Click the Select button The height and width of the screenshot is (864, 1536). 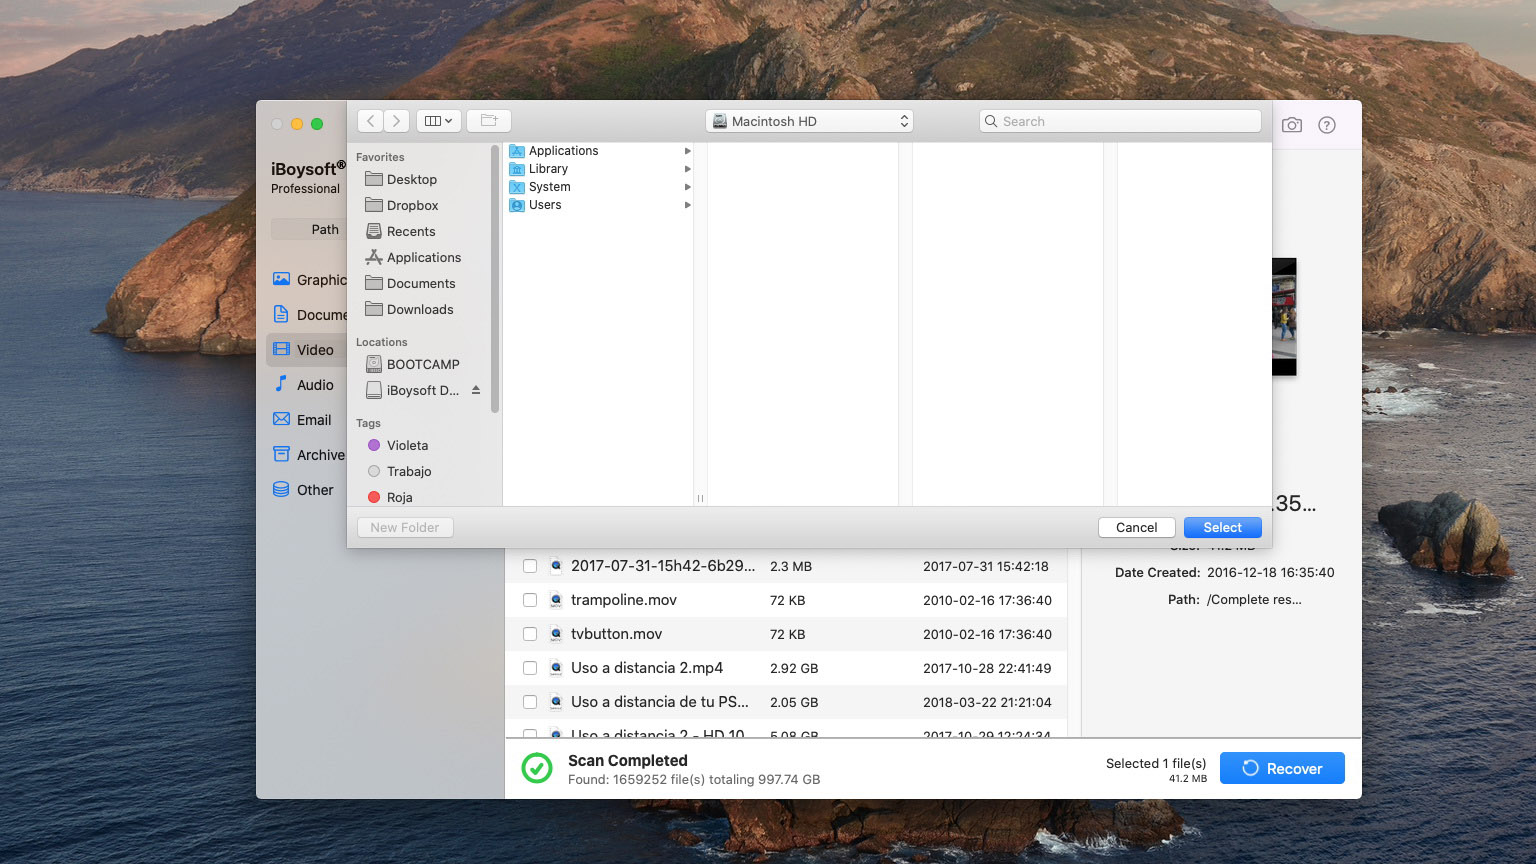[1222, 527]
